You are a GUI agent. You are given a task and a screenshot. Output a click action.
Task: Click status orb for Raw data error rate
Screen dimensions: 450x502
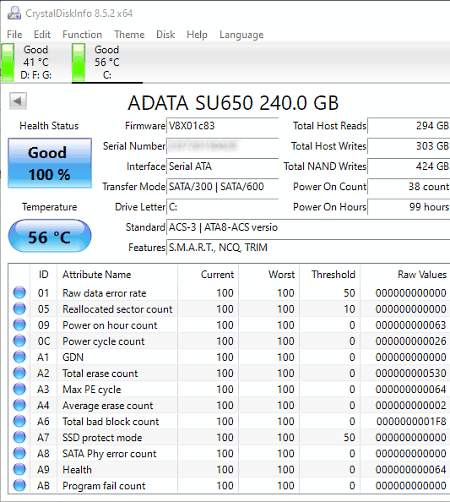[x=19, y=293]
